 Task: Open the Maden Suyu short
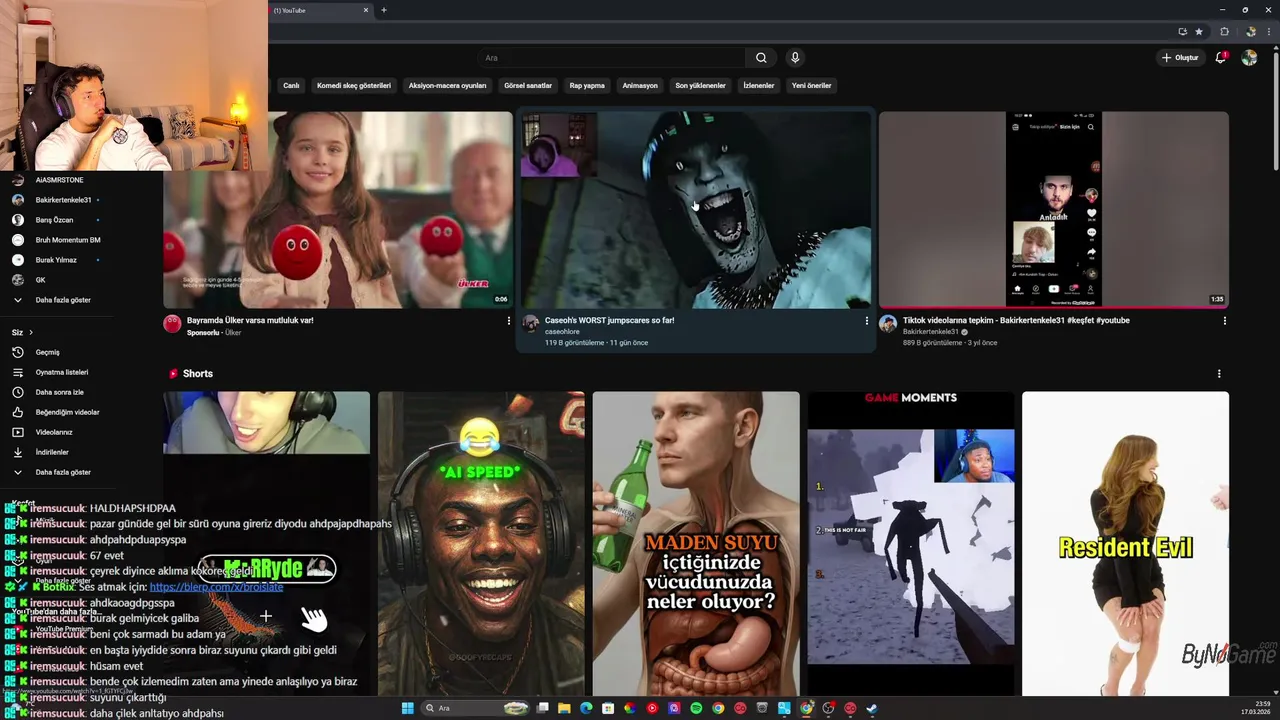coord(696,543)
